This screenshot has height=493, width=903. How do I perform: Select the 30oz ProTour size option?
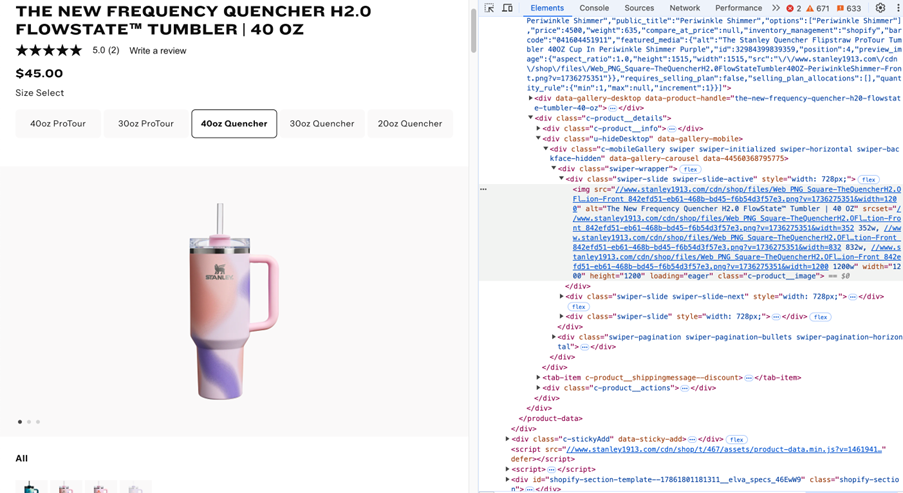pos(146,124)
